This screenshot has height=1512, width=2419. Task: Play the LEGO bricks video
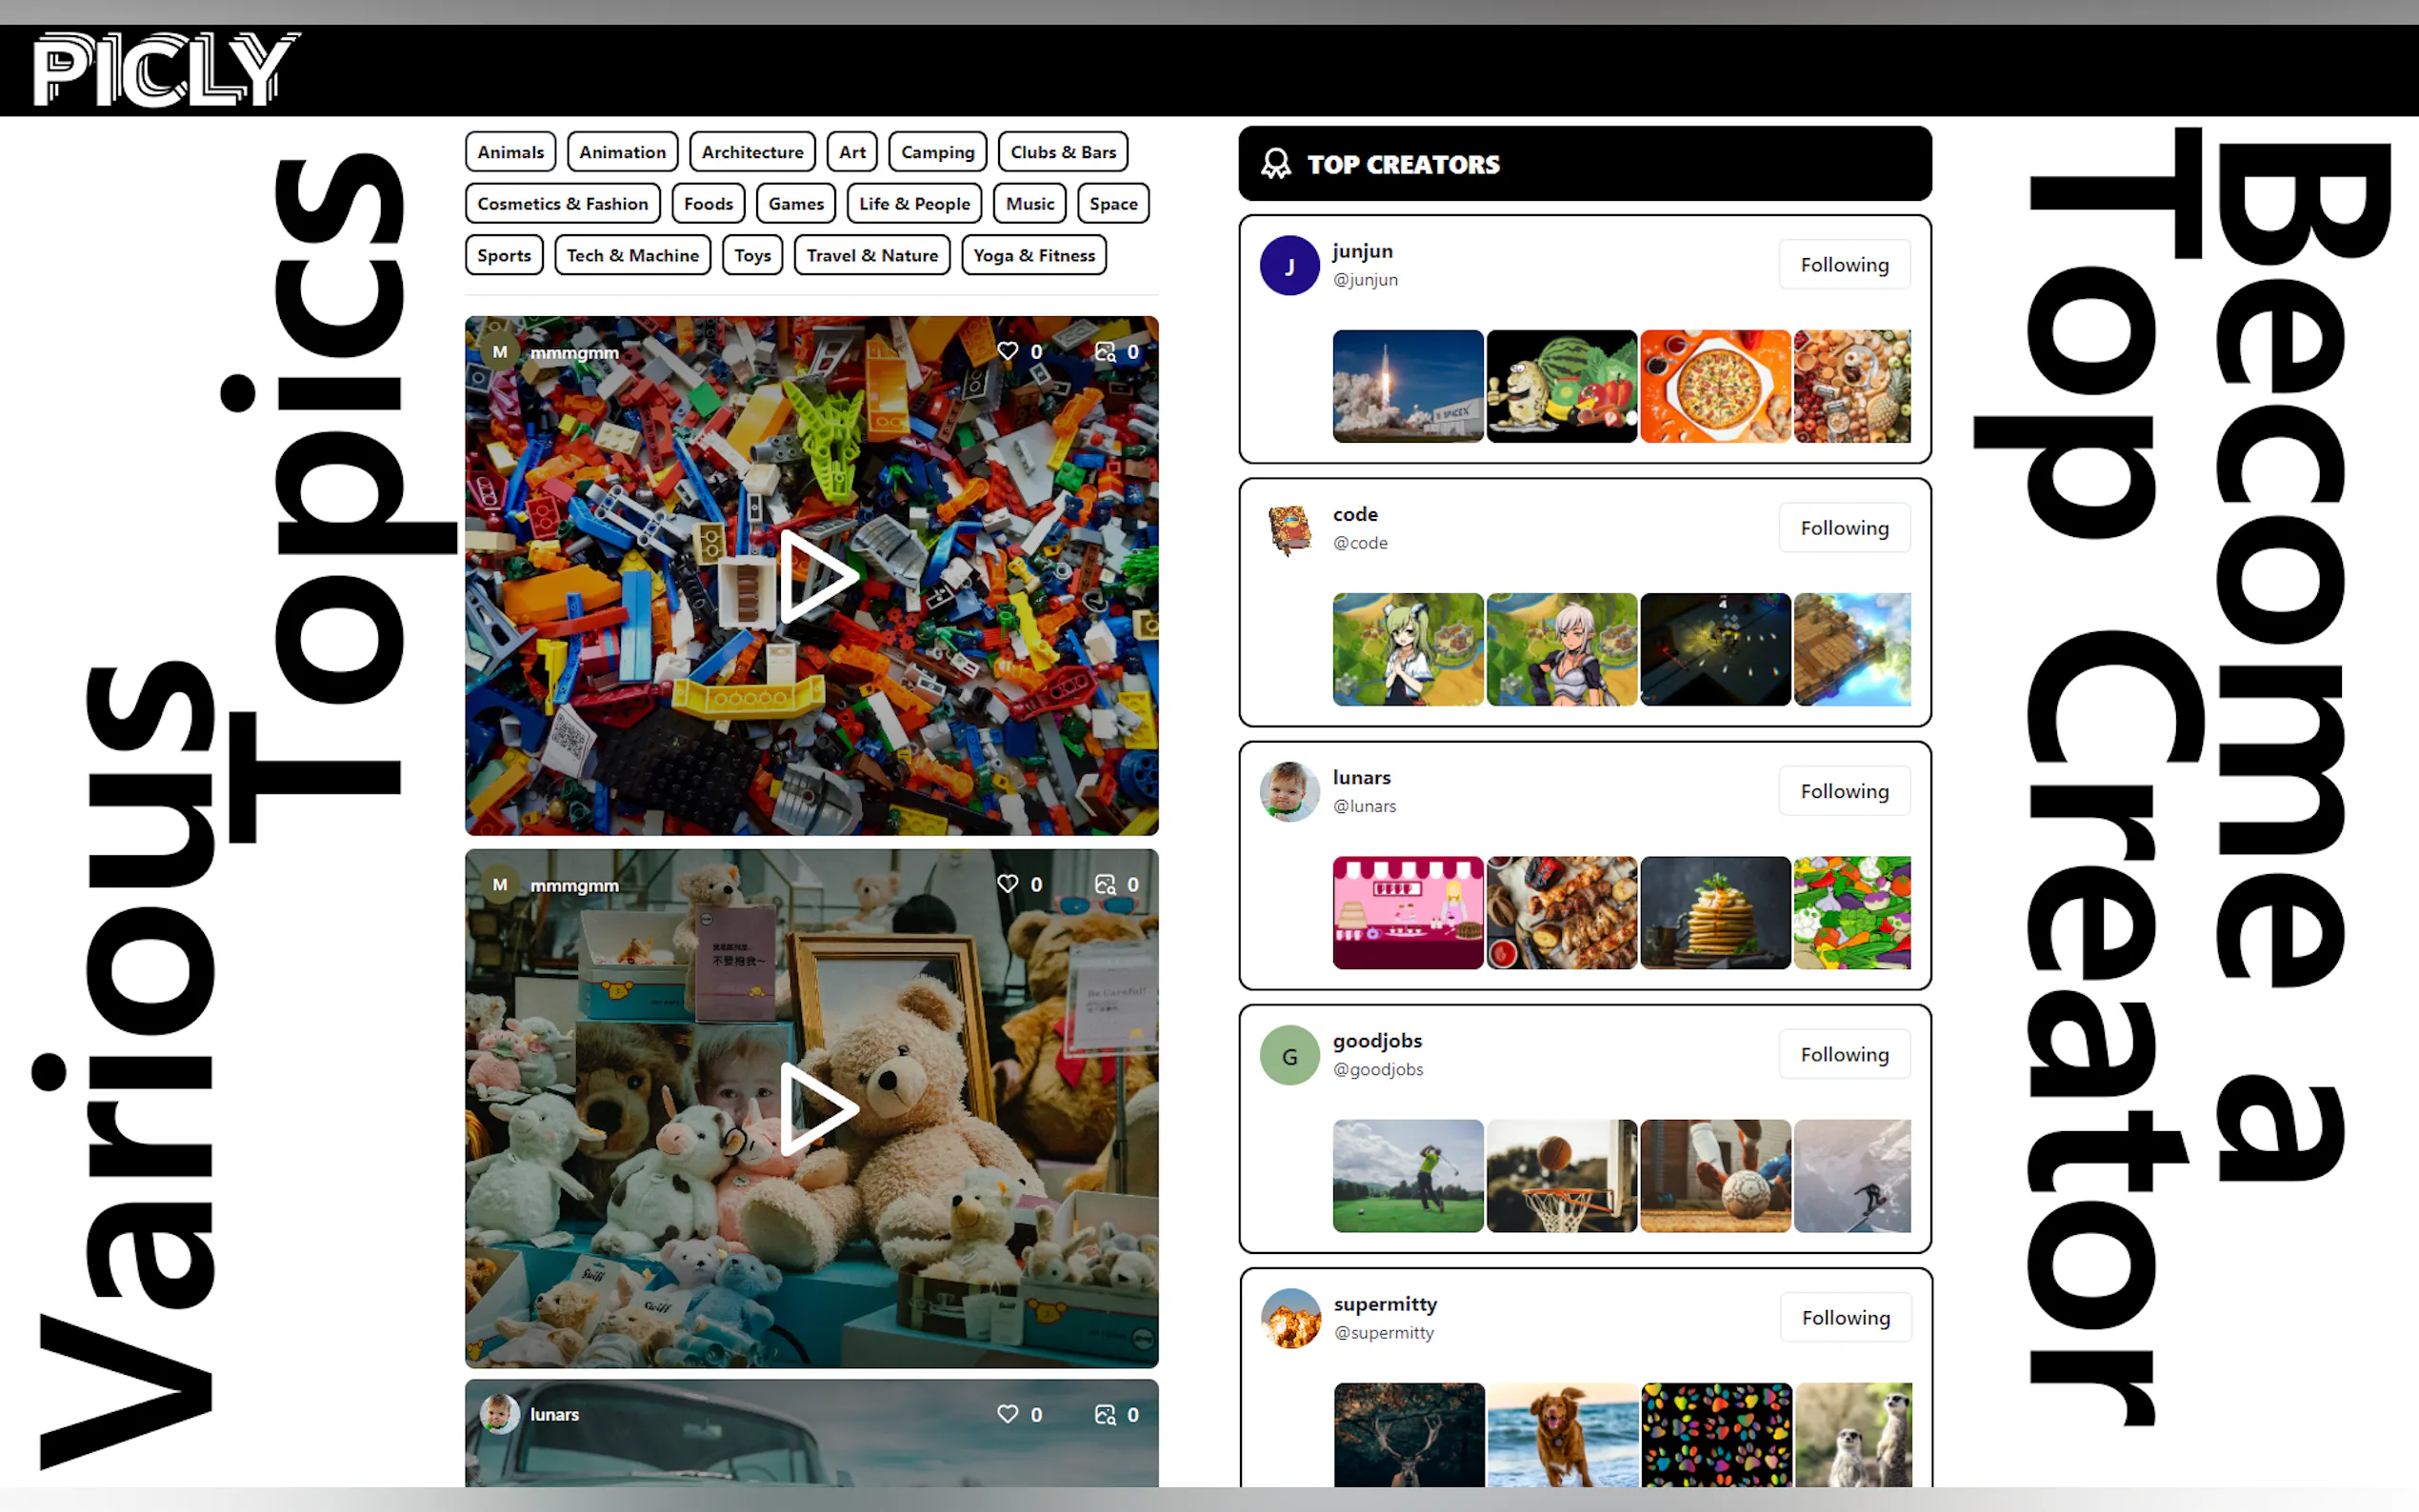point(815,577)
